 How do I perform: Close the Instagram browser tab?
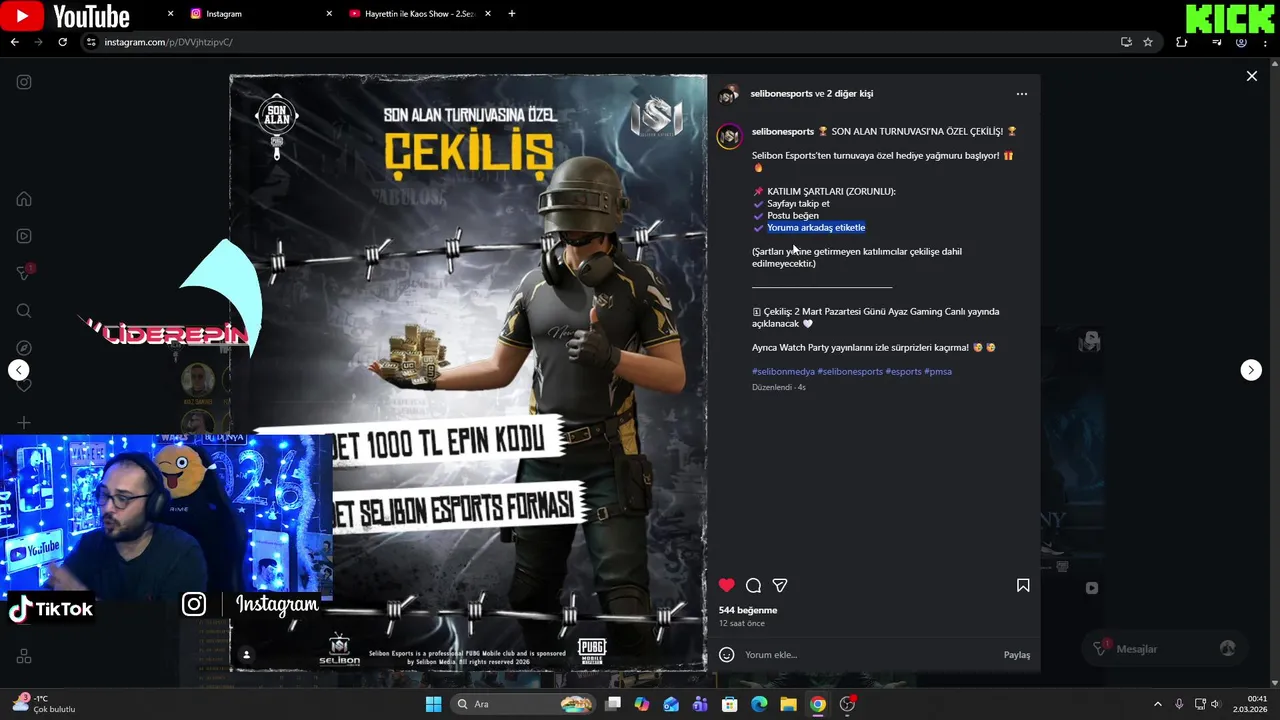click(329, 14)
